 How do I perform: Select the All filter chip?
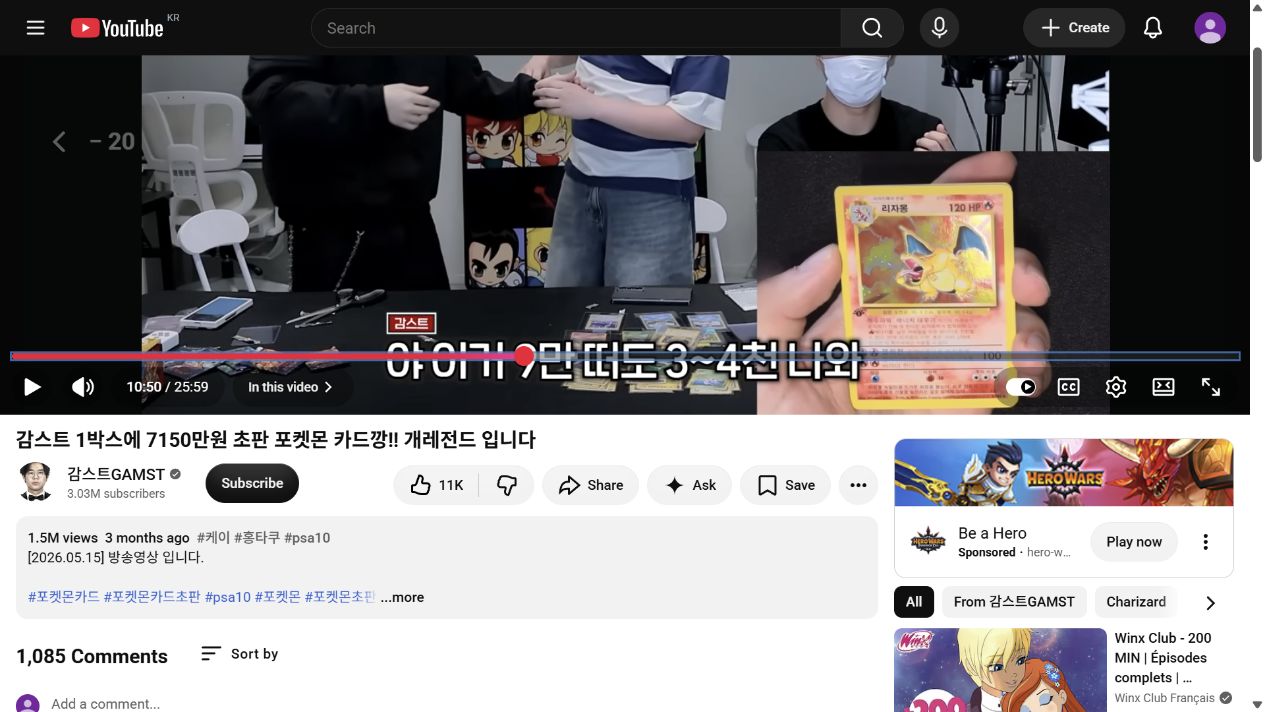click(x=914, y=602)
